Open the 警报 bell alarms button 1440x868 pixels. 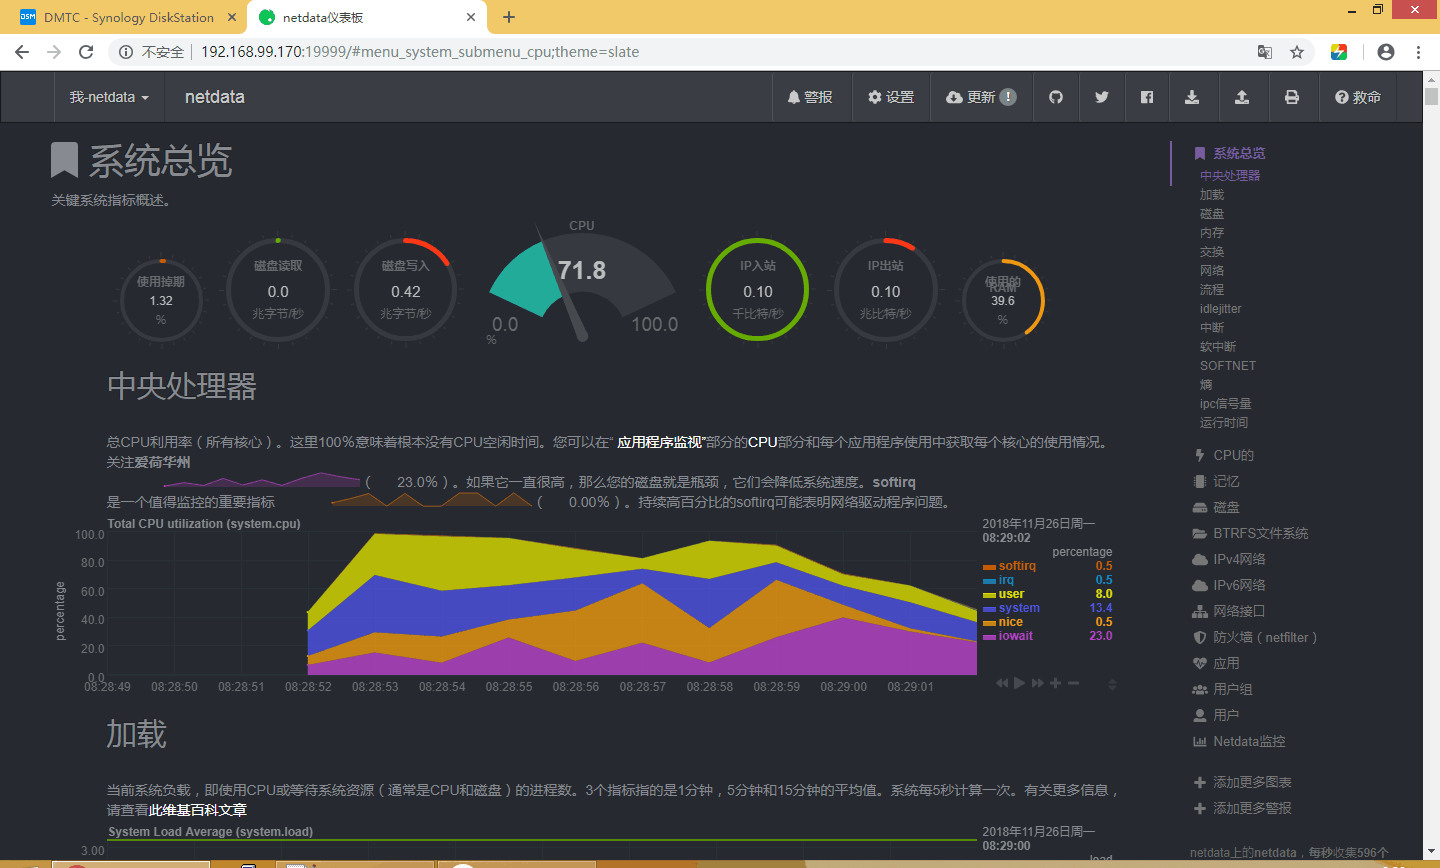coord(810,97)
